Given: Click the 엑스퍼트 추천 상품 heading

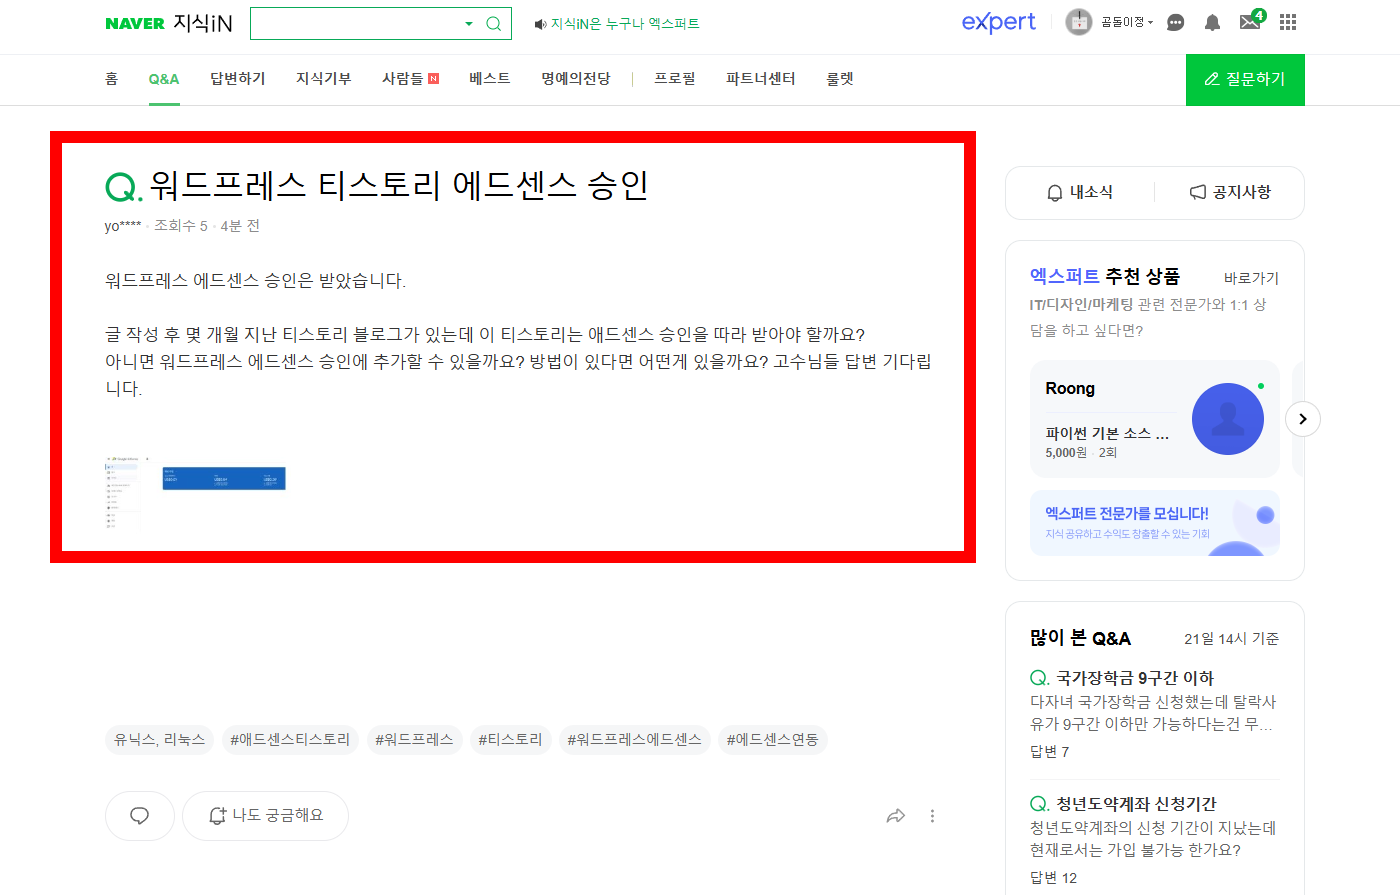Looking at the screenshot, I should (1105, 276).
